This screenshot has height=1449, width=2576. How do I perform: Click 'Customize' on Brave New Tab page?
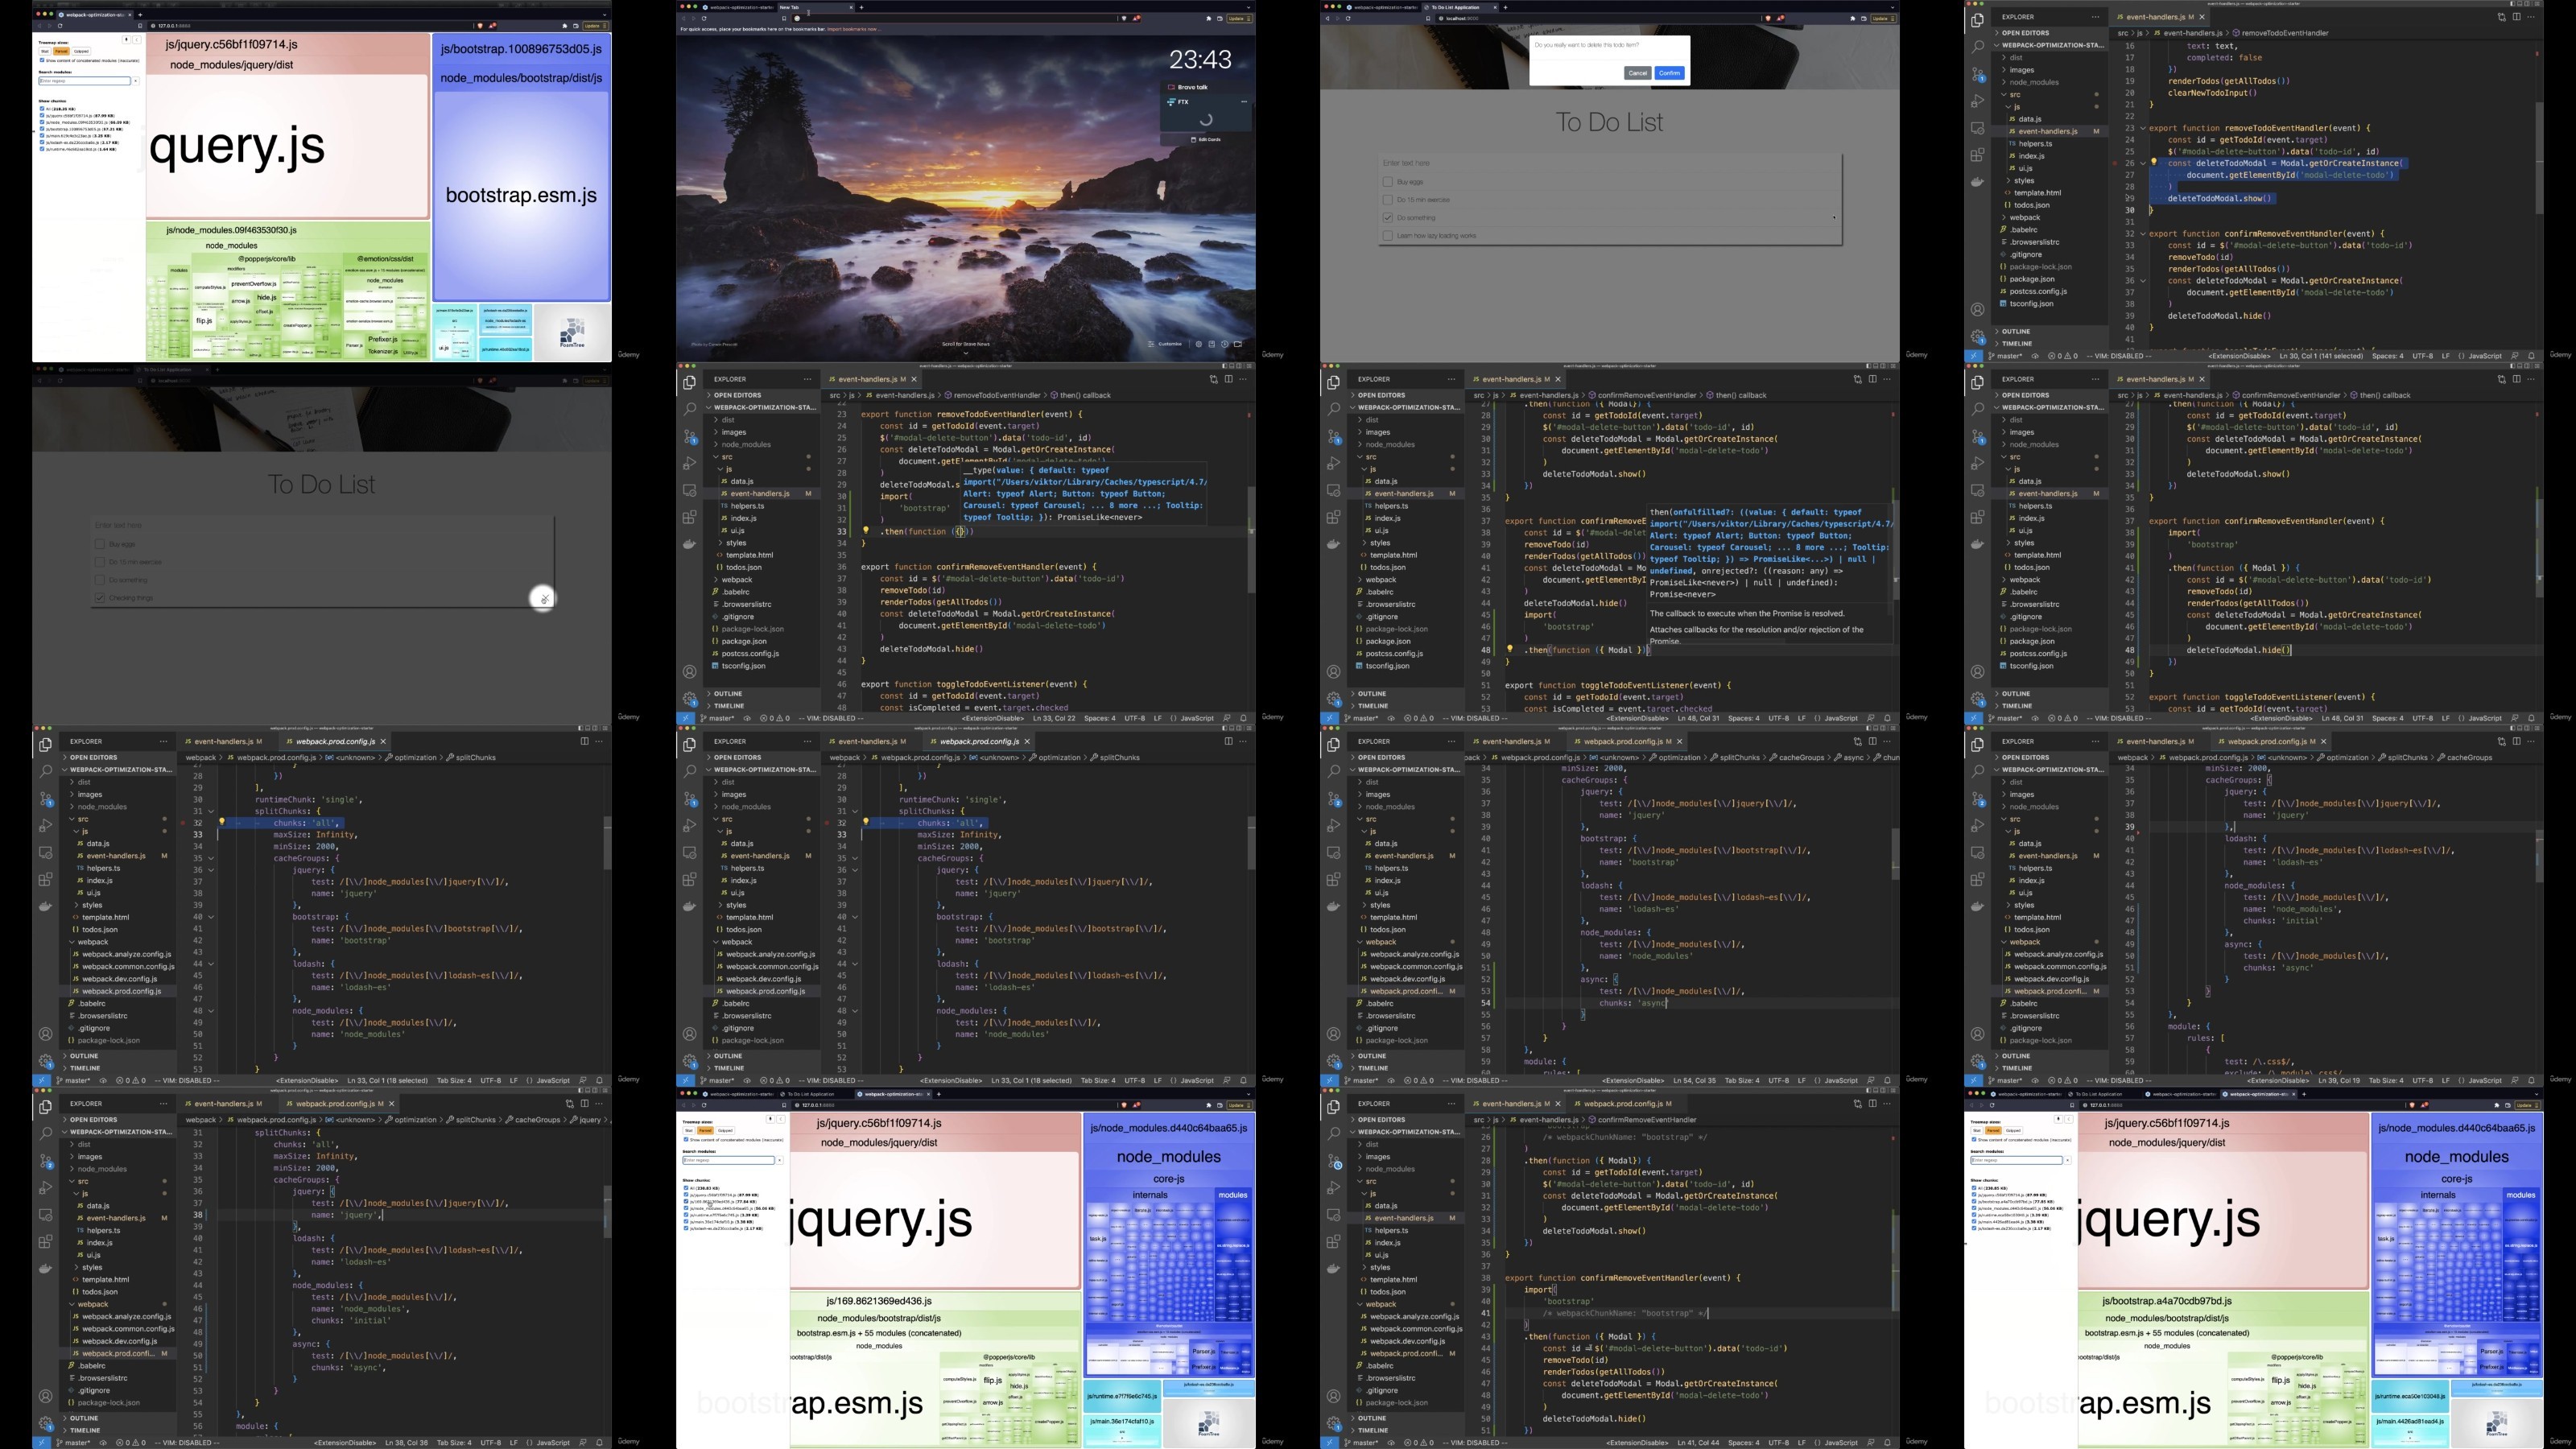1165,344
